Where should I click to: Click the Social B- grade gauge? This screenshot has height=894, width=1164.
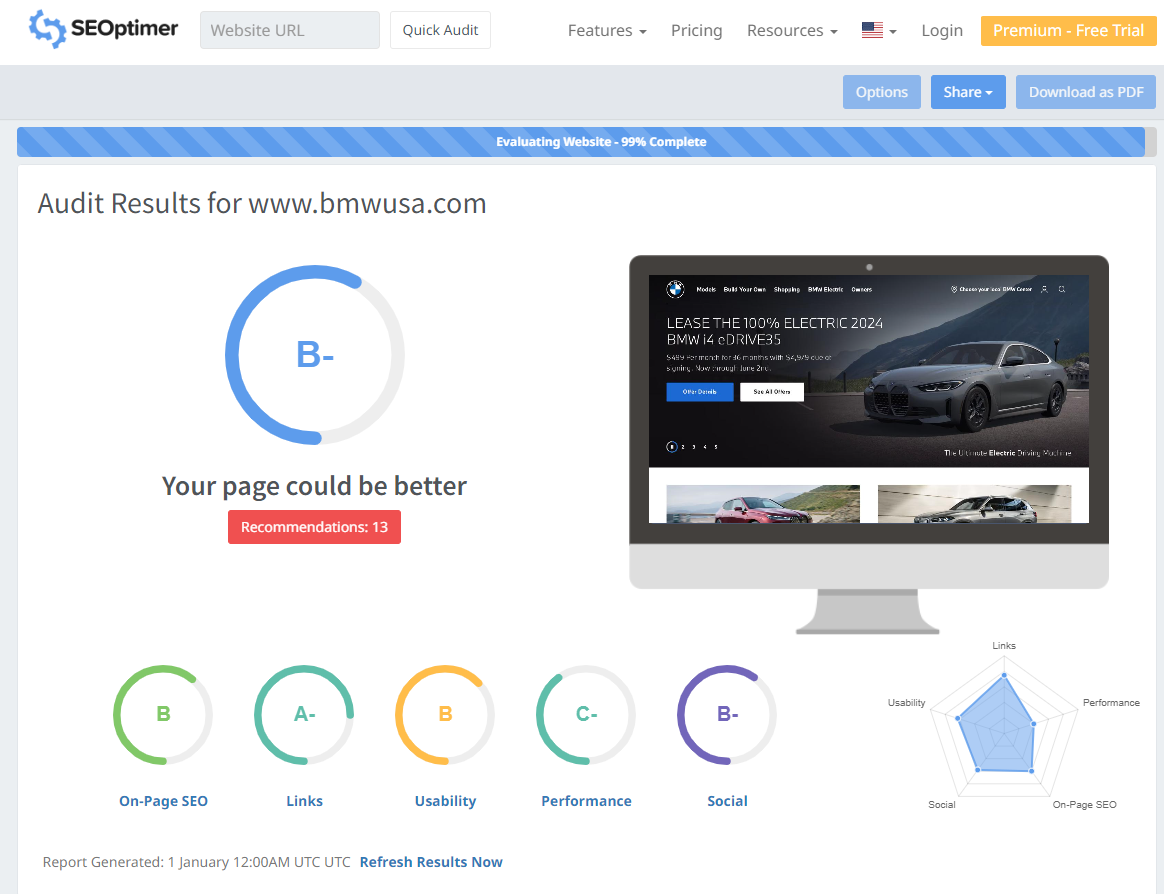[x=728, y=714]
